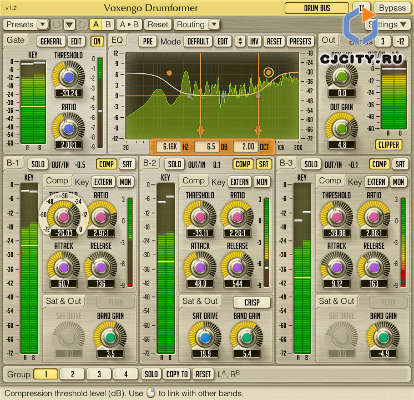
Task: Click the B-2 ATTACK knob
Action: pos(200,267)
